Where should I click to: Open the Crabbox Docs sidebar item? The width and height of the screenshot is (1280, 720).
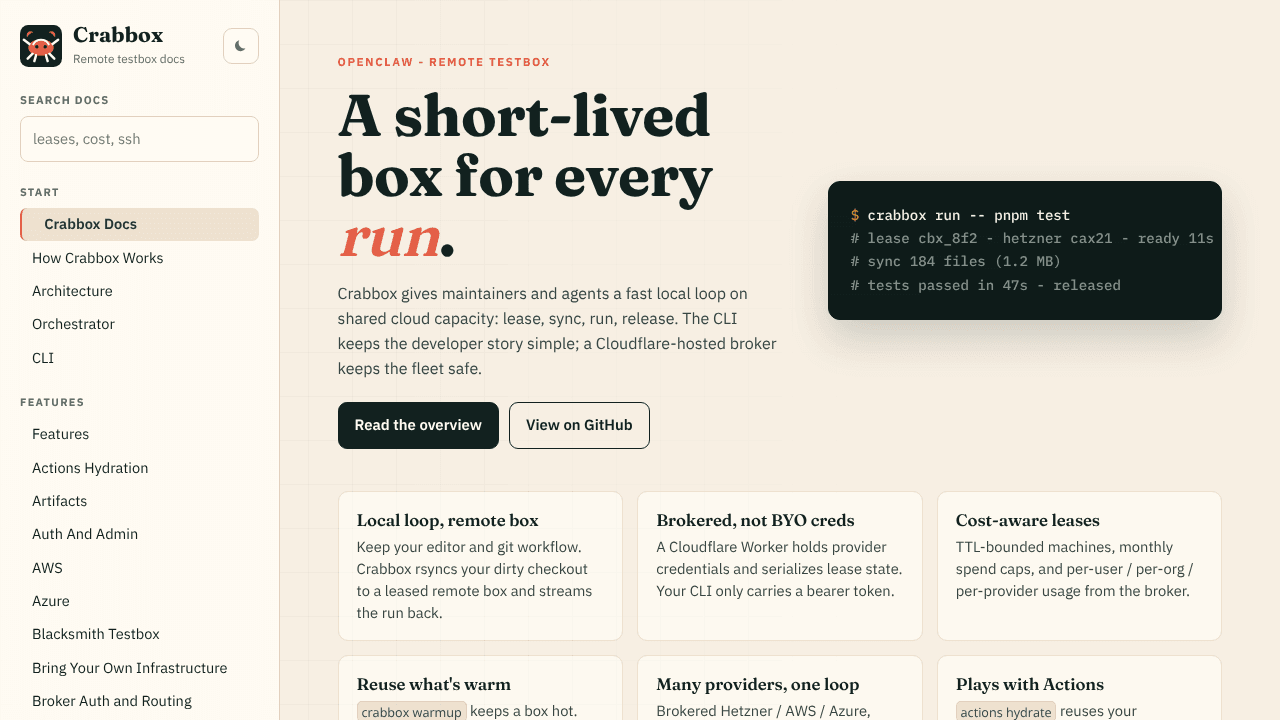[139, 224]
